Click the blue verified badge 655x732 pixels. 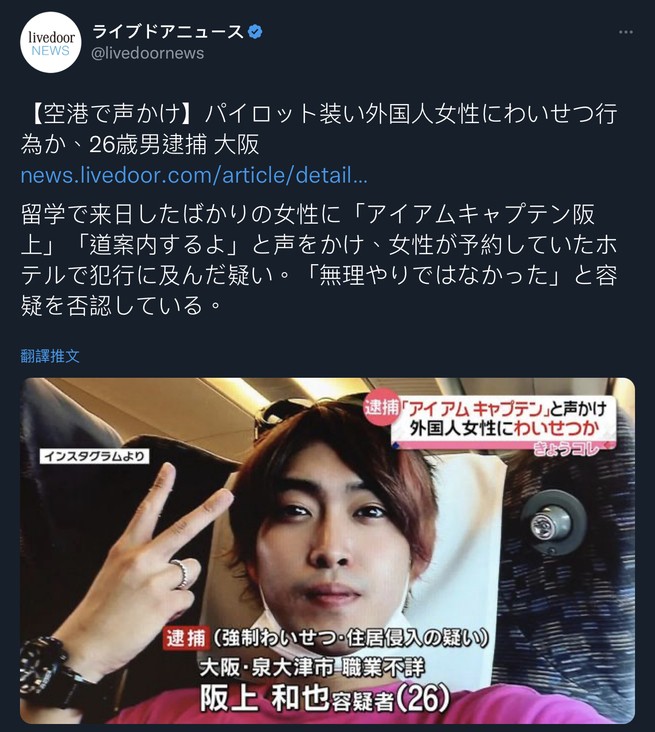coord(255,32)
